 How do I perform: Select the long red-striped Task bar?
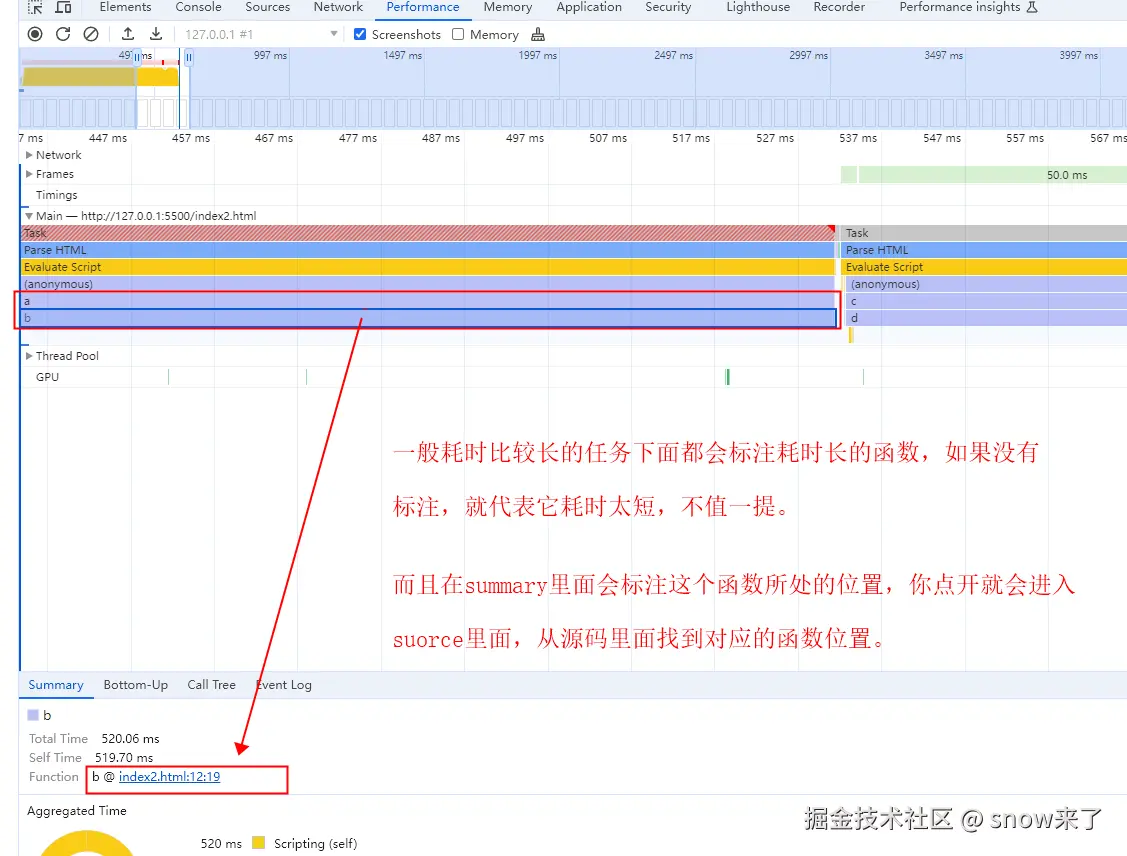point(428,233)
